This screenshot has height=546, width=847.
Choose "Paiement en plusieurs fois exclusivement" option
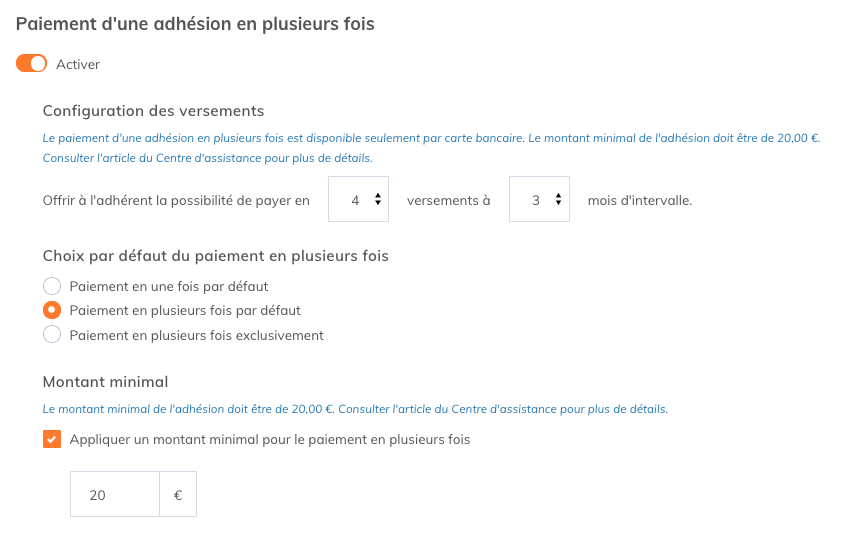[x=52, y=335]
